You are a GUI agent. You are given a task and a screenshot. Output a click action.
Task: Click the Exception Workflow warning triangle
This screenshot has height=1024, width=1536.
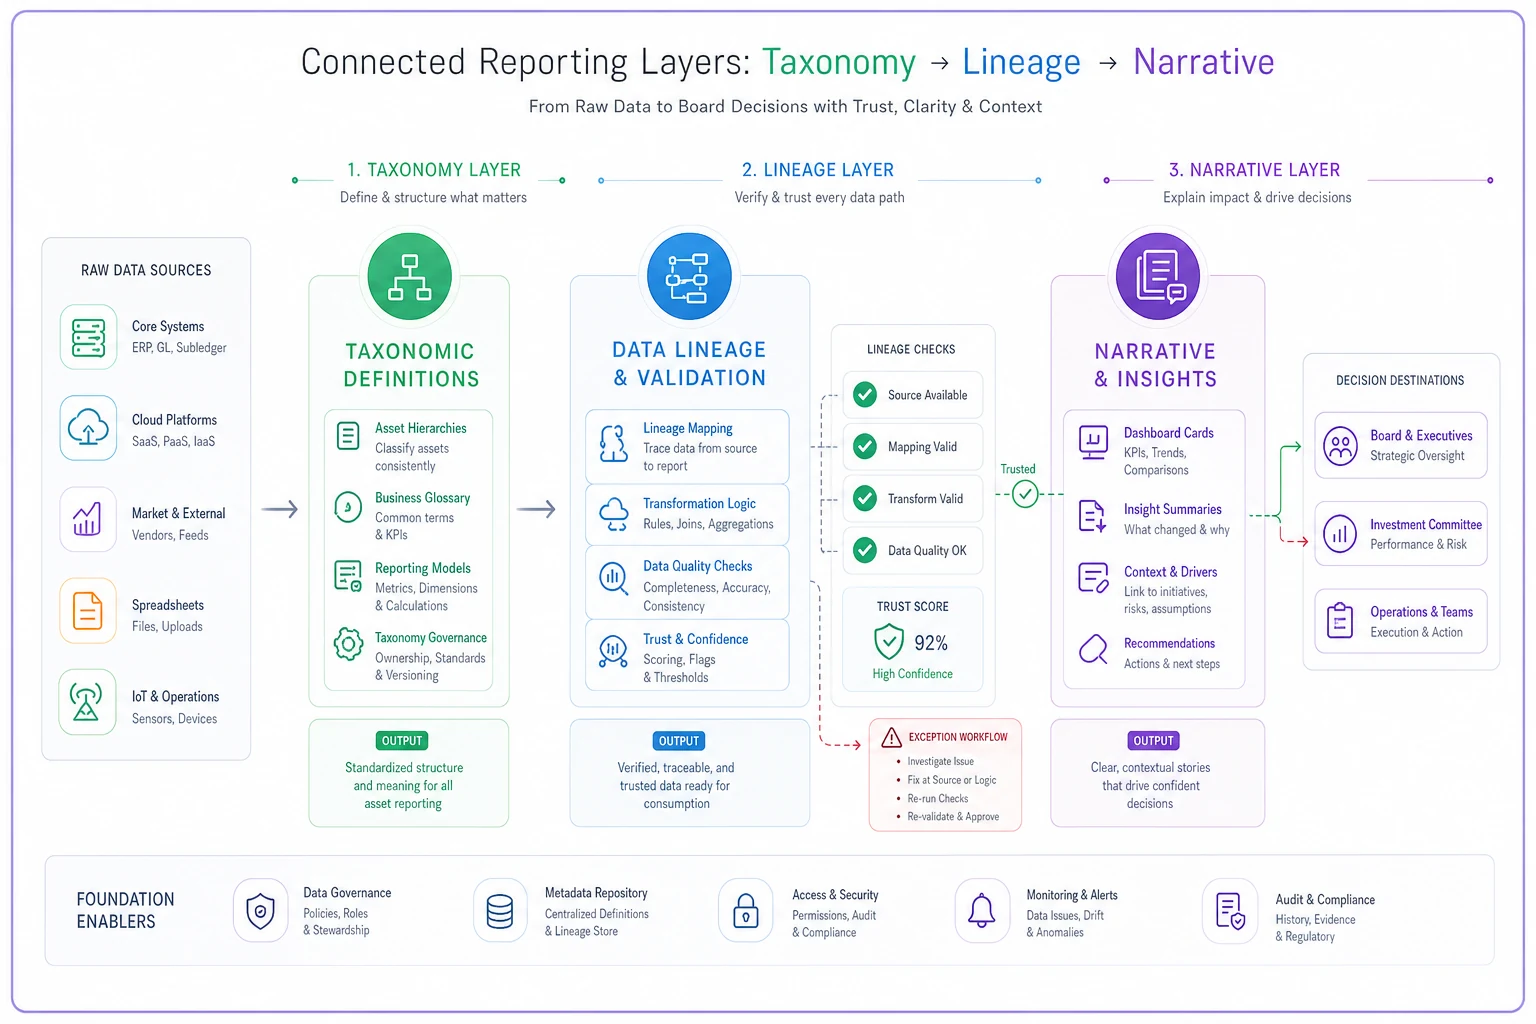pos(891,738)
